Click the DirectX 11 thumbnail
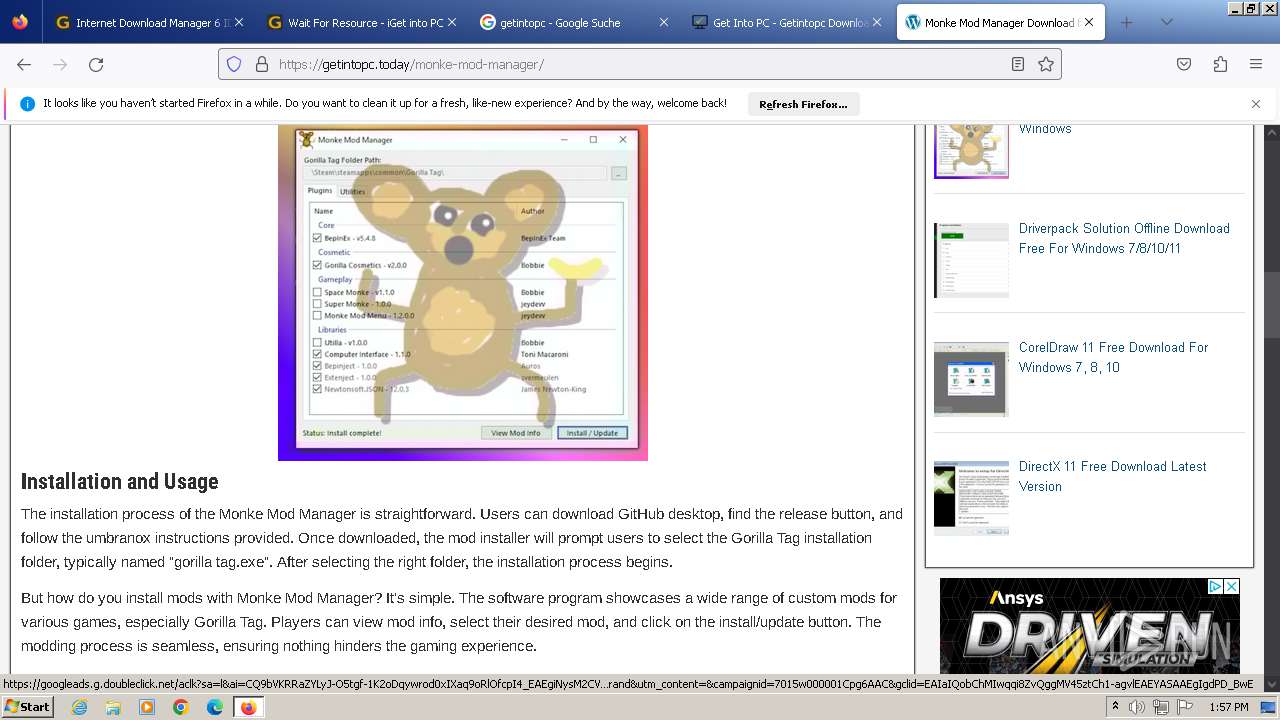The height and width of the screenshot is (720, 1280). coord(971,498)
